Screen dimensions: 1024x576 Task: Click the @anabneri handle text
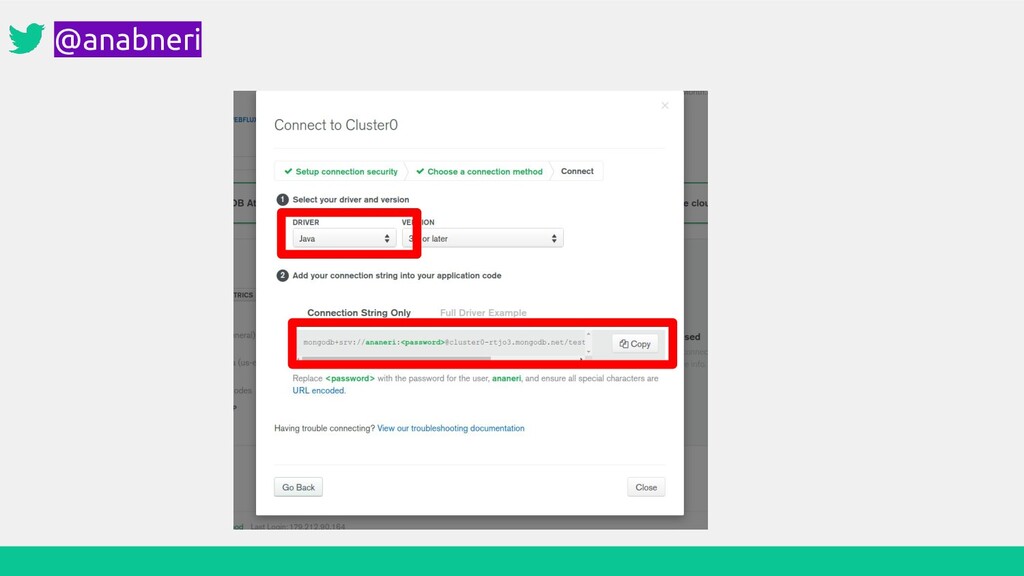(x=128, y=39)
